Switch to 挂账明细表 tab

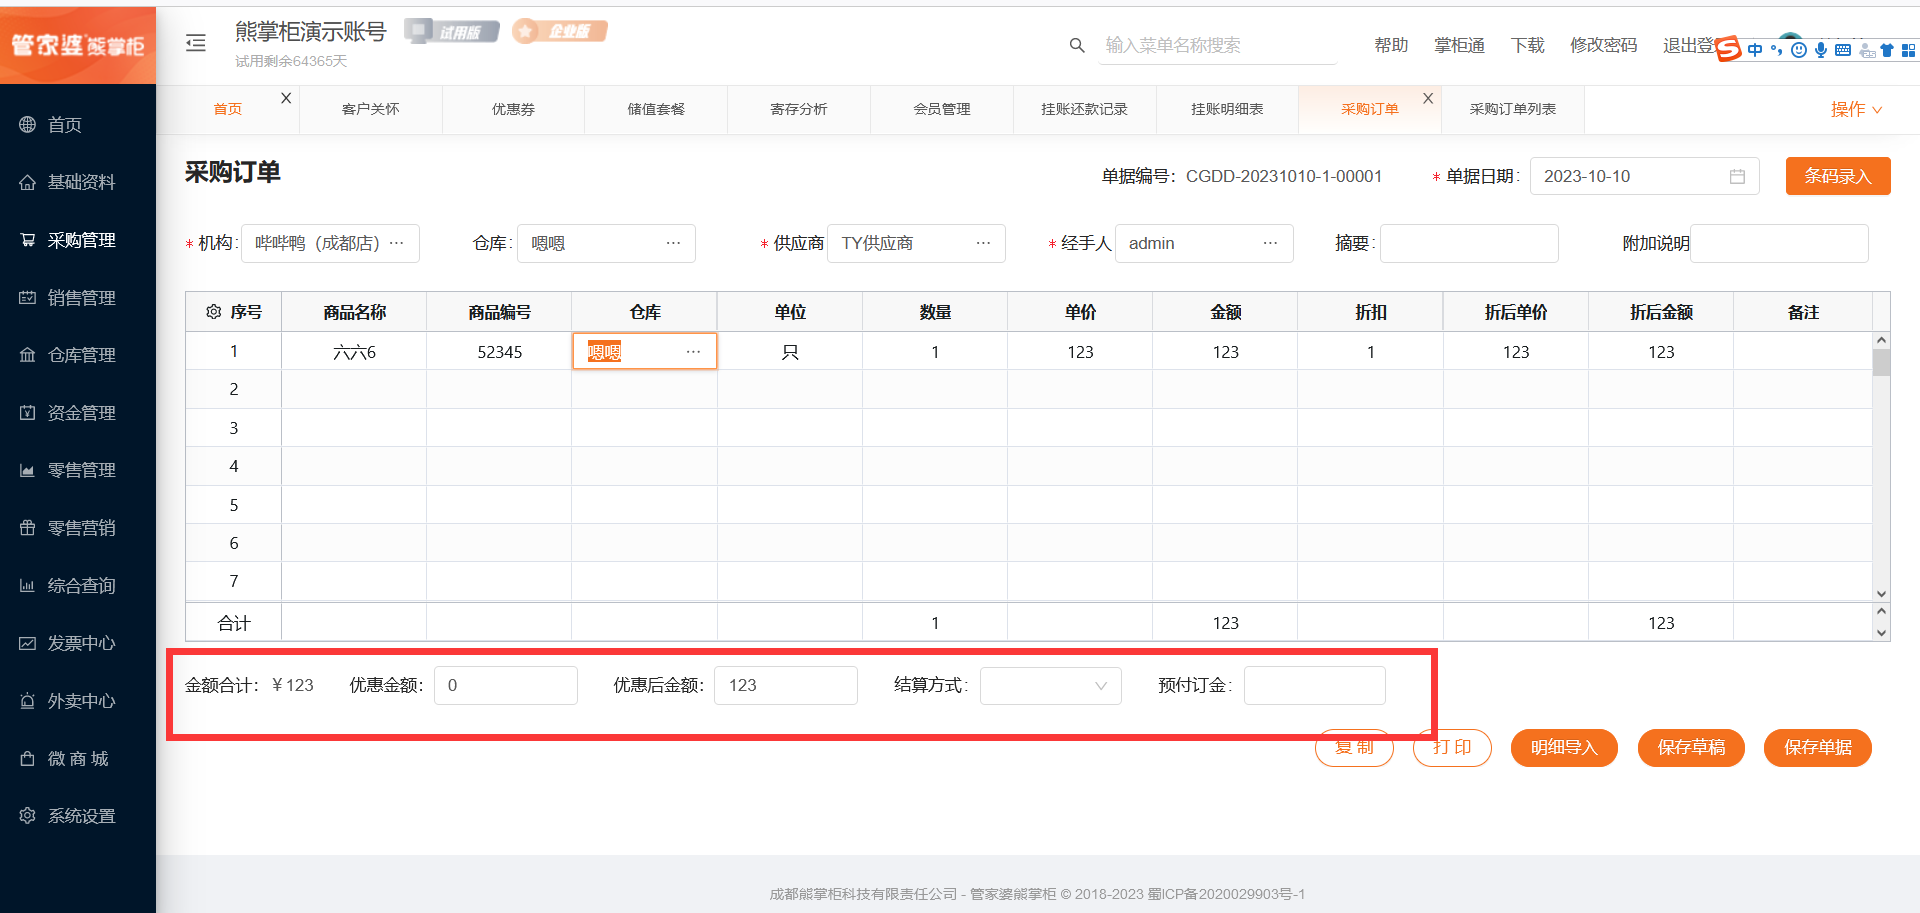click(x=1227, y=109)
